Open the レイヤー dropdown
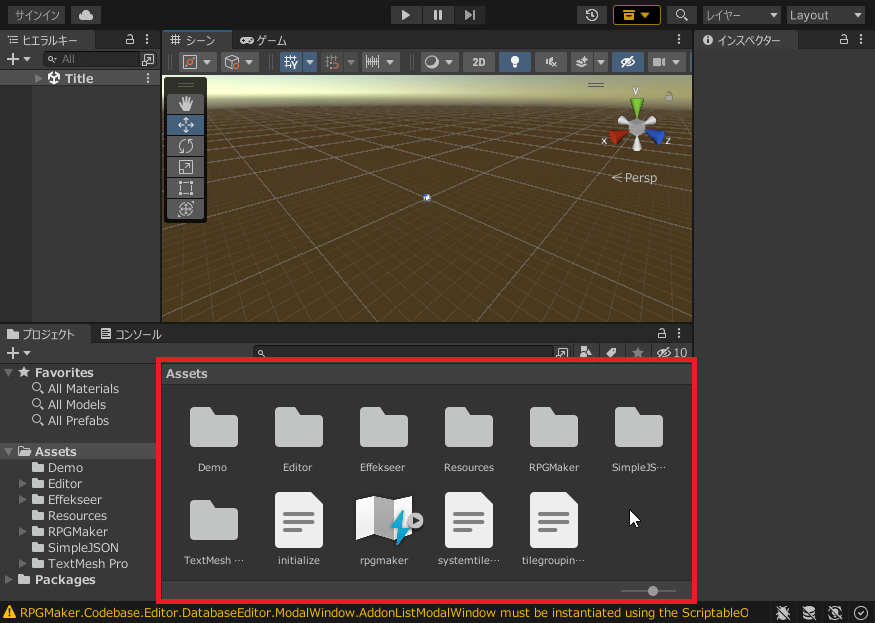Screen dimensions: 875x623 tap(741, 15)
